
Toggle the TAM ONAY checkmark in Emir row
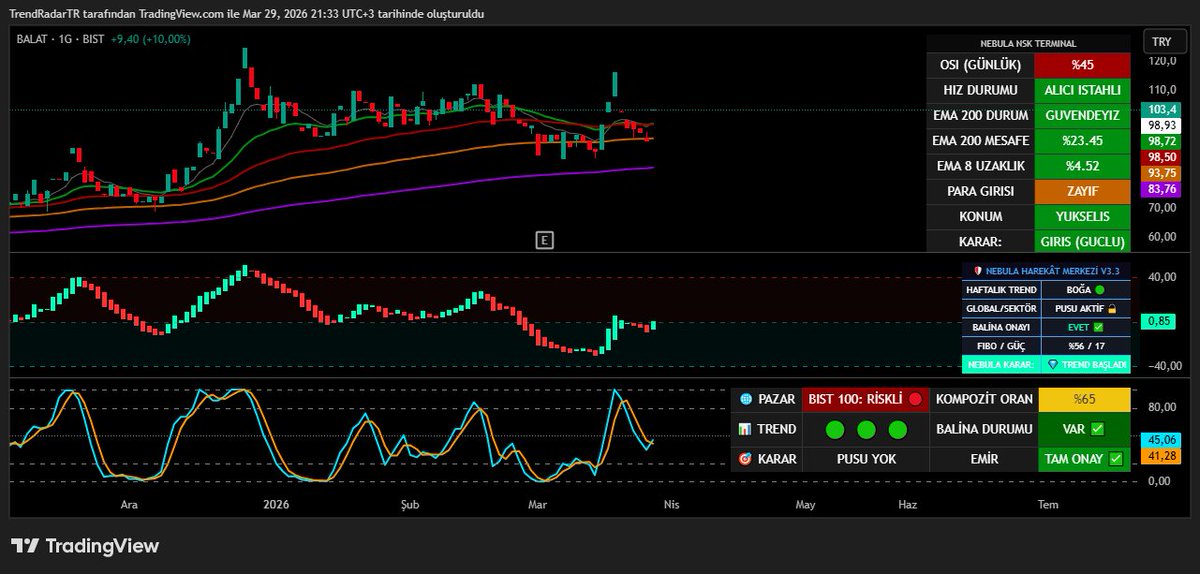coord(1116,460)
